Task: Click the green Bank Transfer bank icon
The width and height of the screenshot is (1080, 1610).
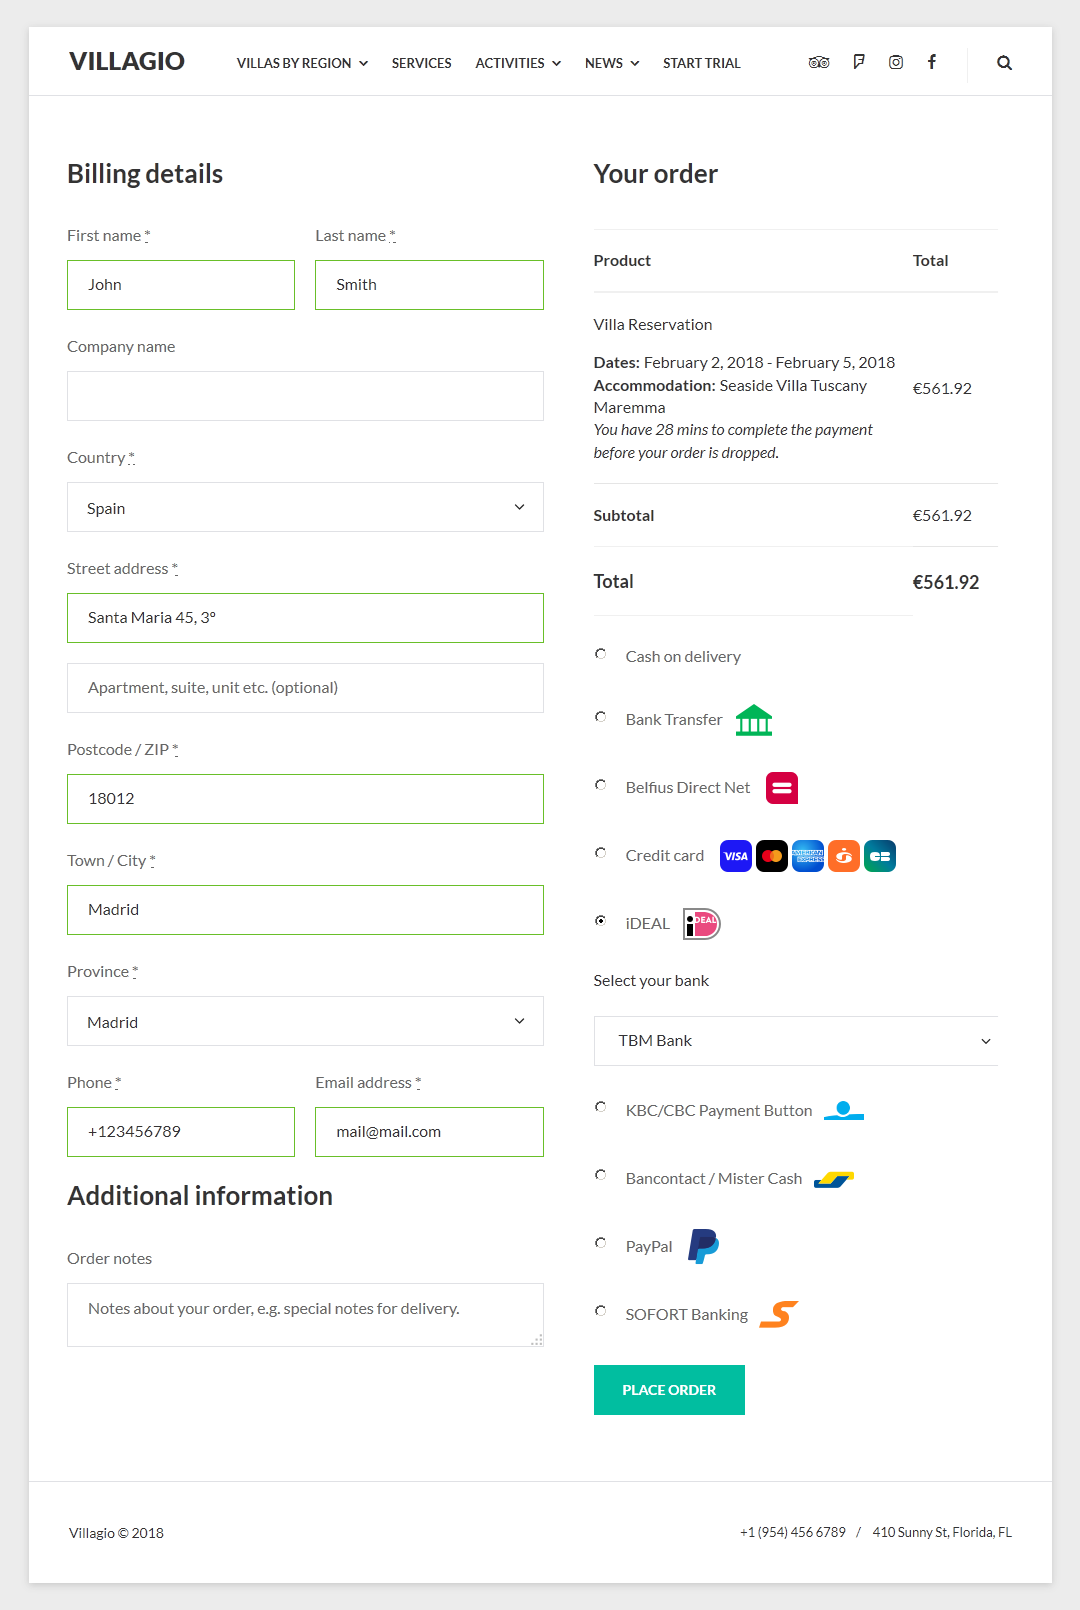Action: click(753, 719)
